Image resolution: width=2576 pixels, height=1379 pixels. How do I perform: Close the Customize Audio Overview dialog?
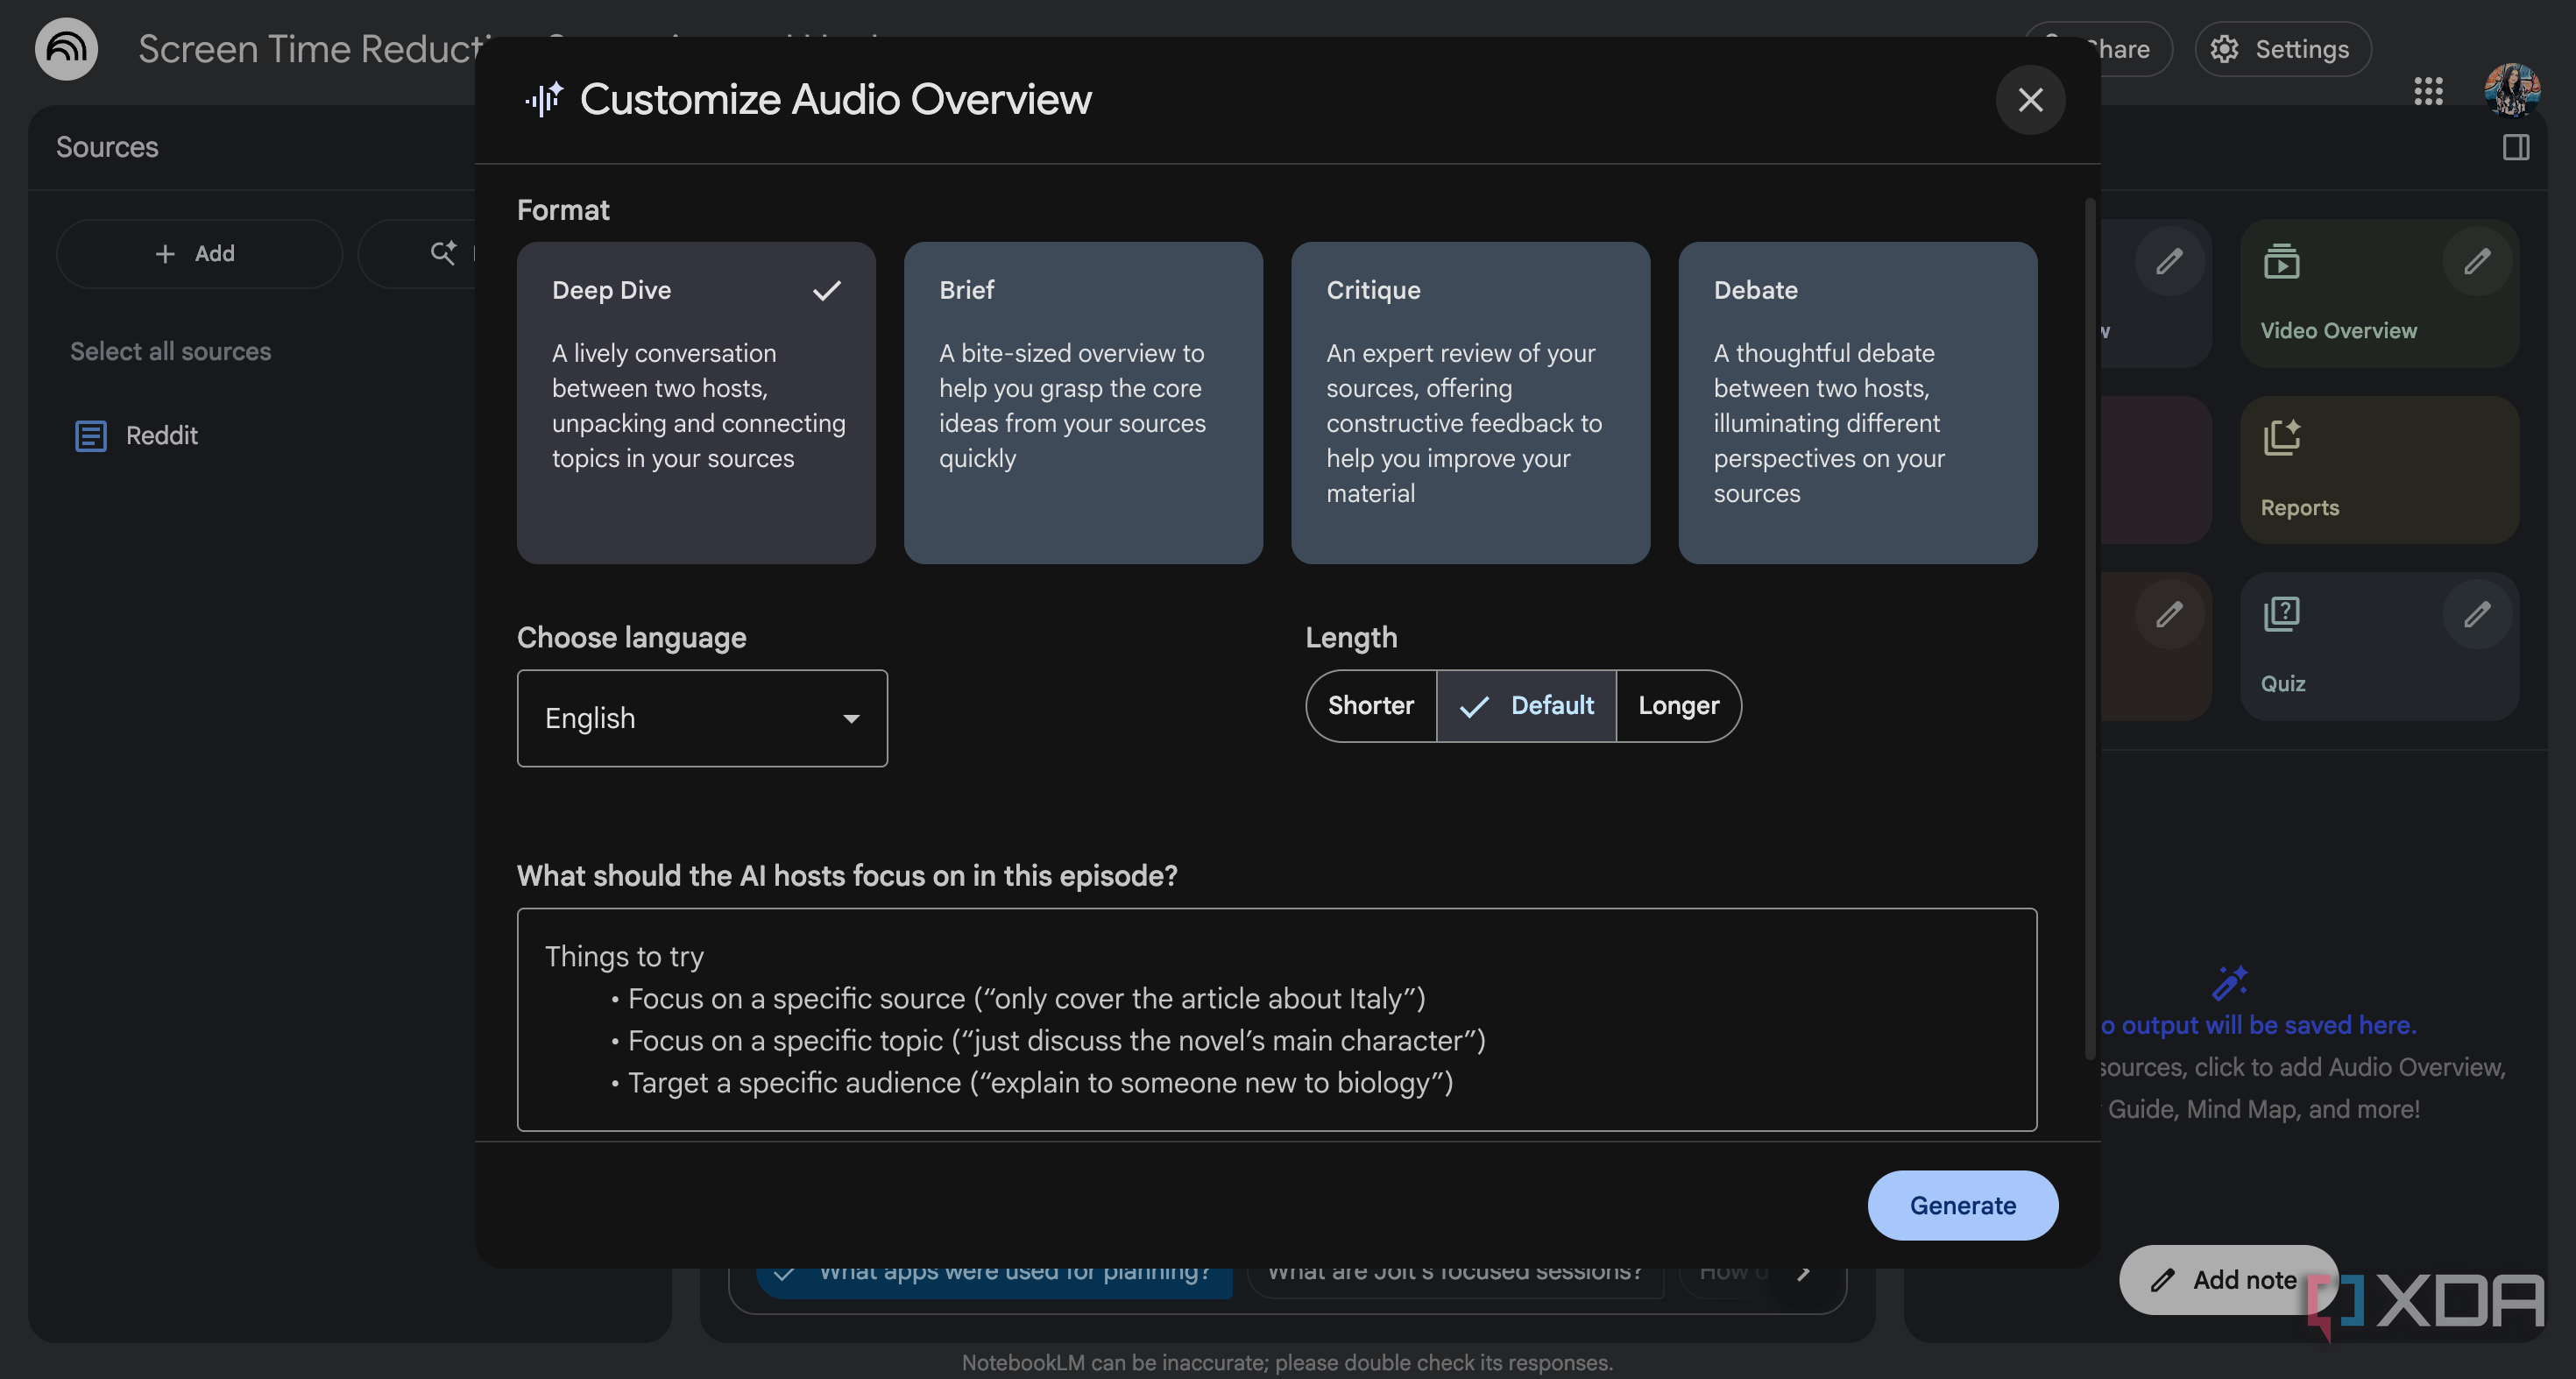click(x=2030, y=100)
